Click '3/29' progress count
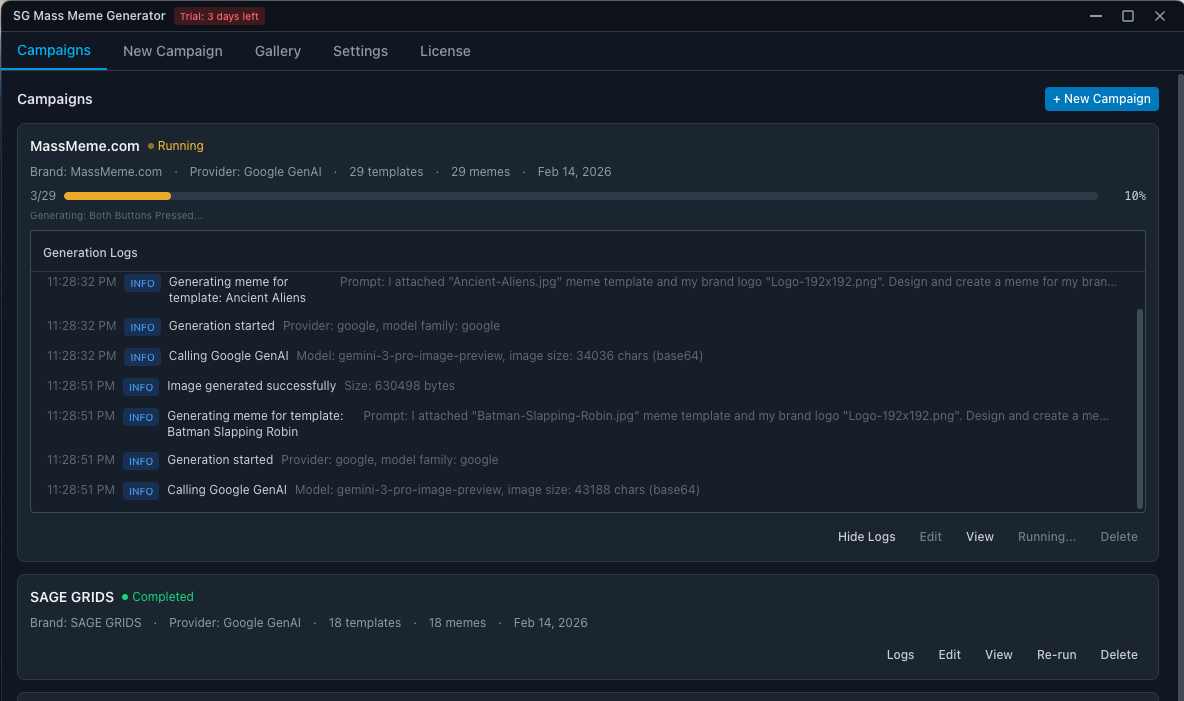The width and height of the screenshot is (1184, 701). pyautogui.click(x=43, y=196)
